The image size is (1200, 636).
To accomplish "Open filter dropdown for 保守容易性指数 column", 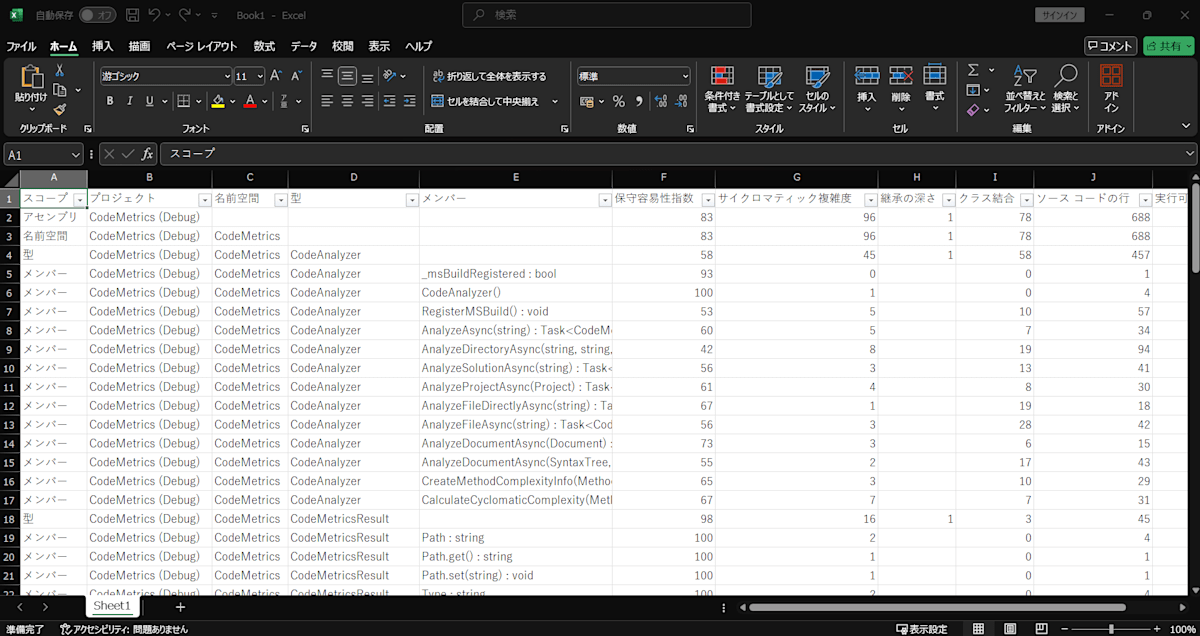I will coord(708,199).
